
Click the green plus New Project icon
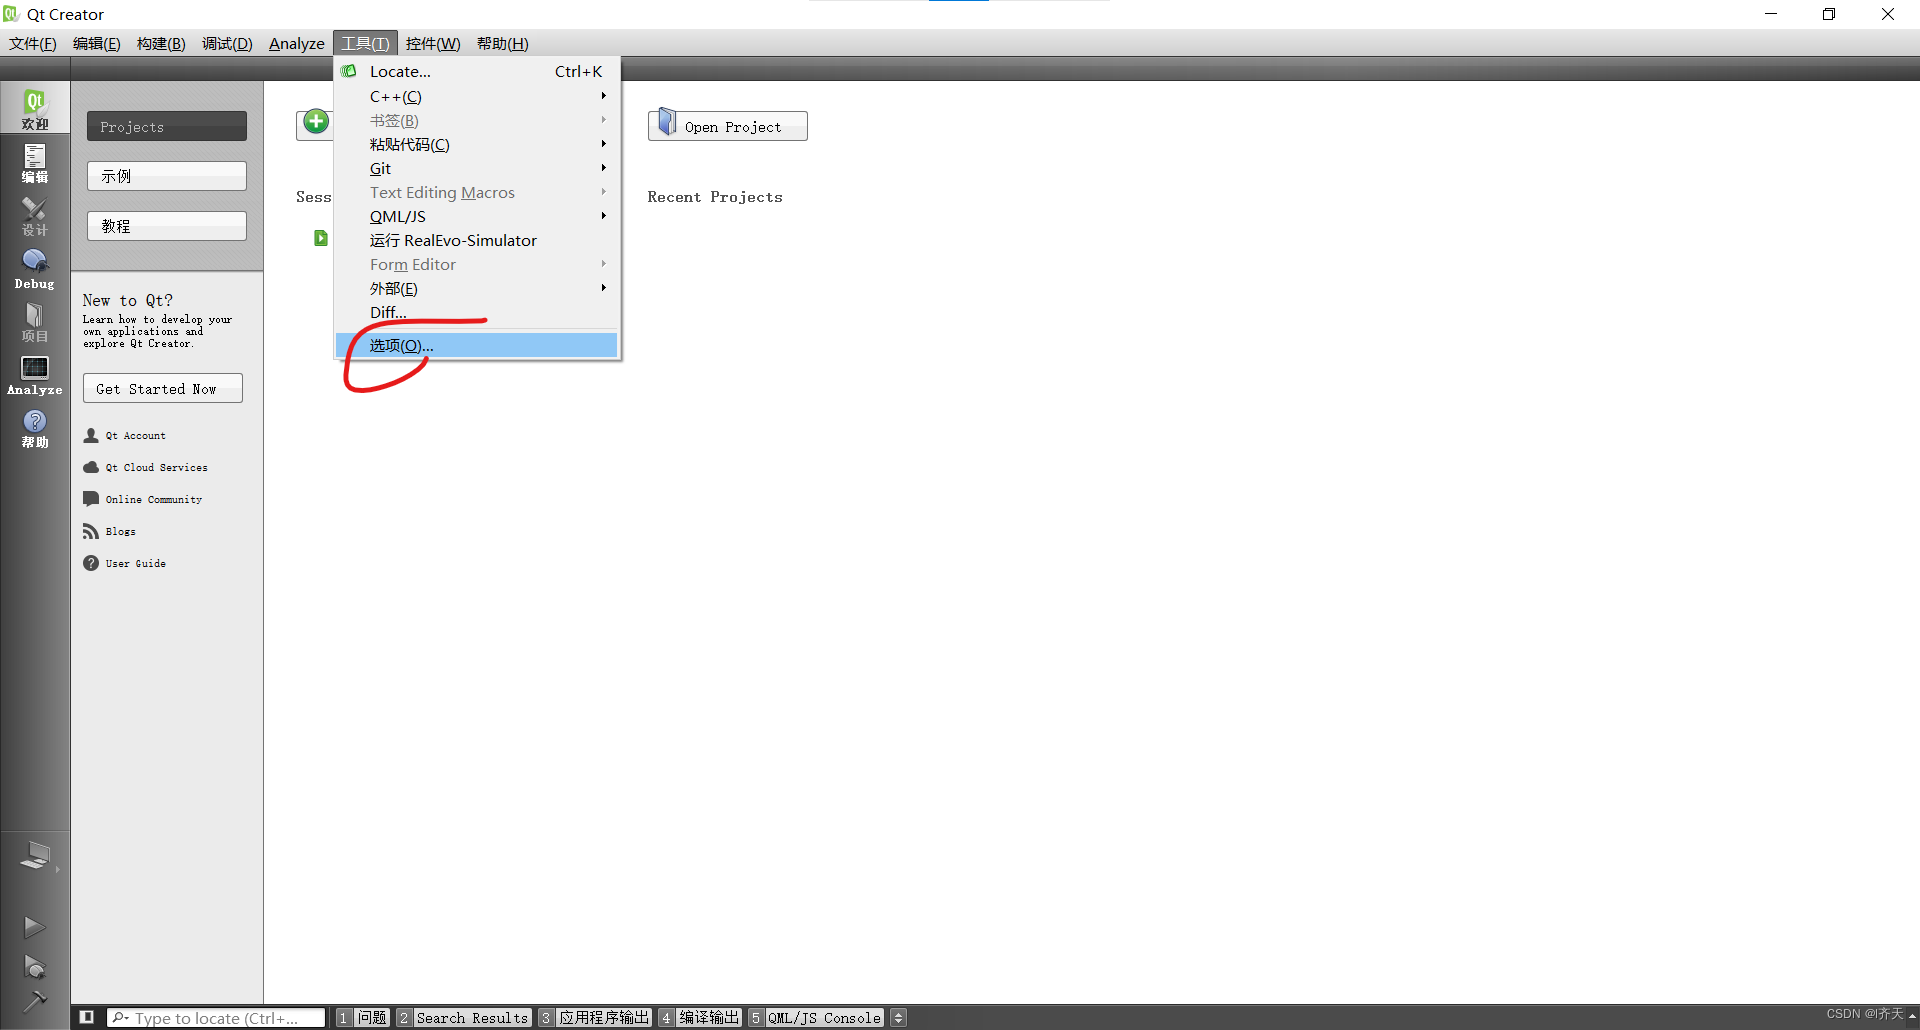click(316, 122)
